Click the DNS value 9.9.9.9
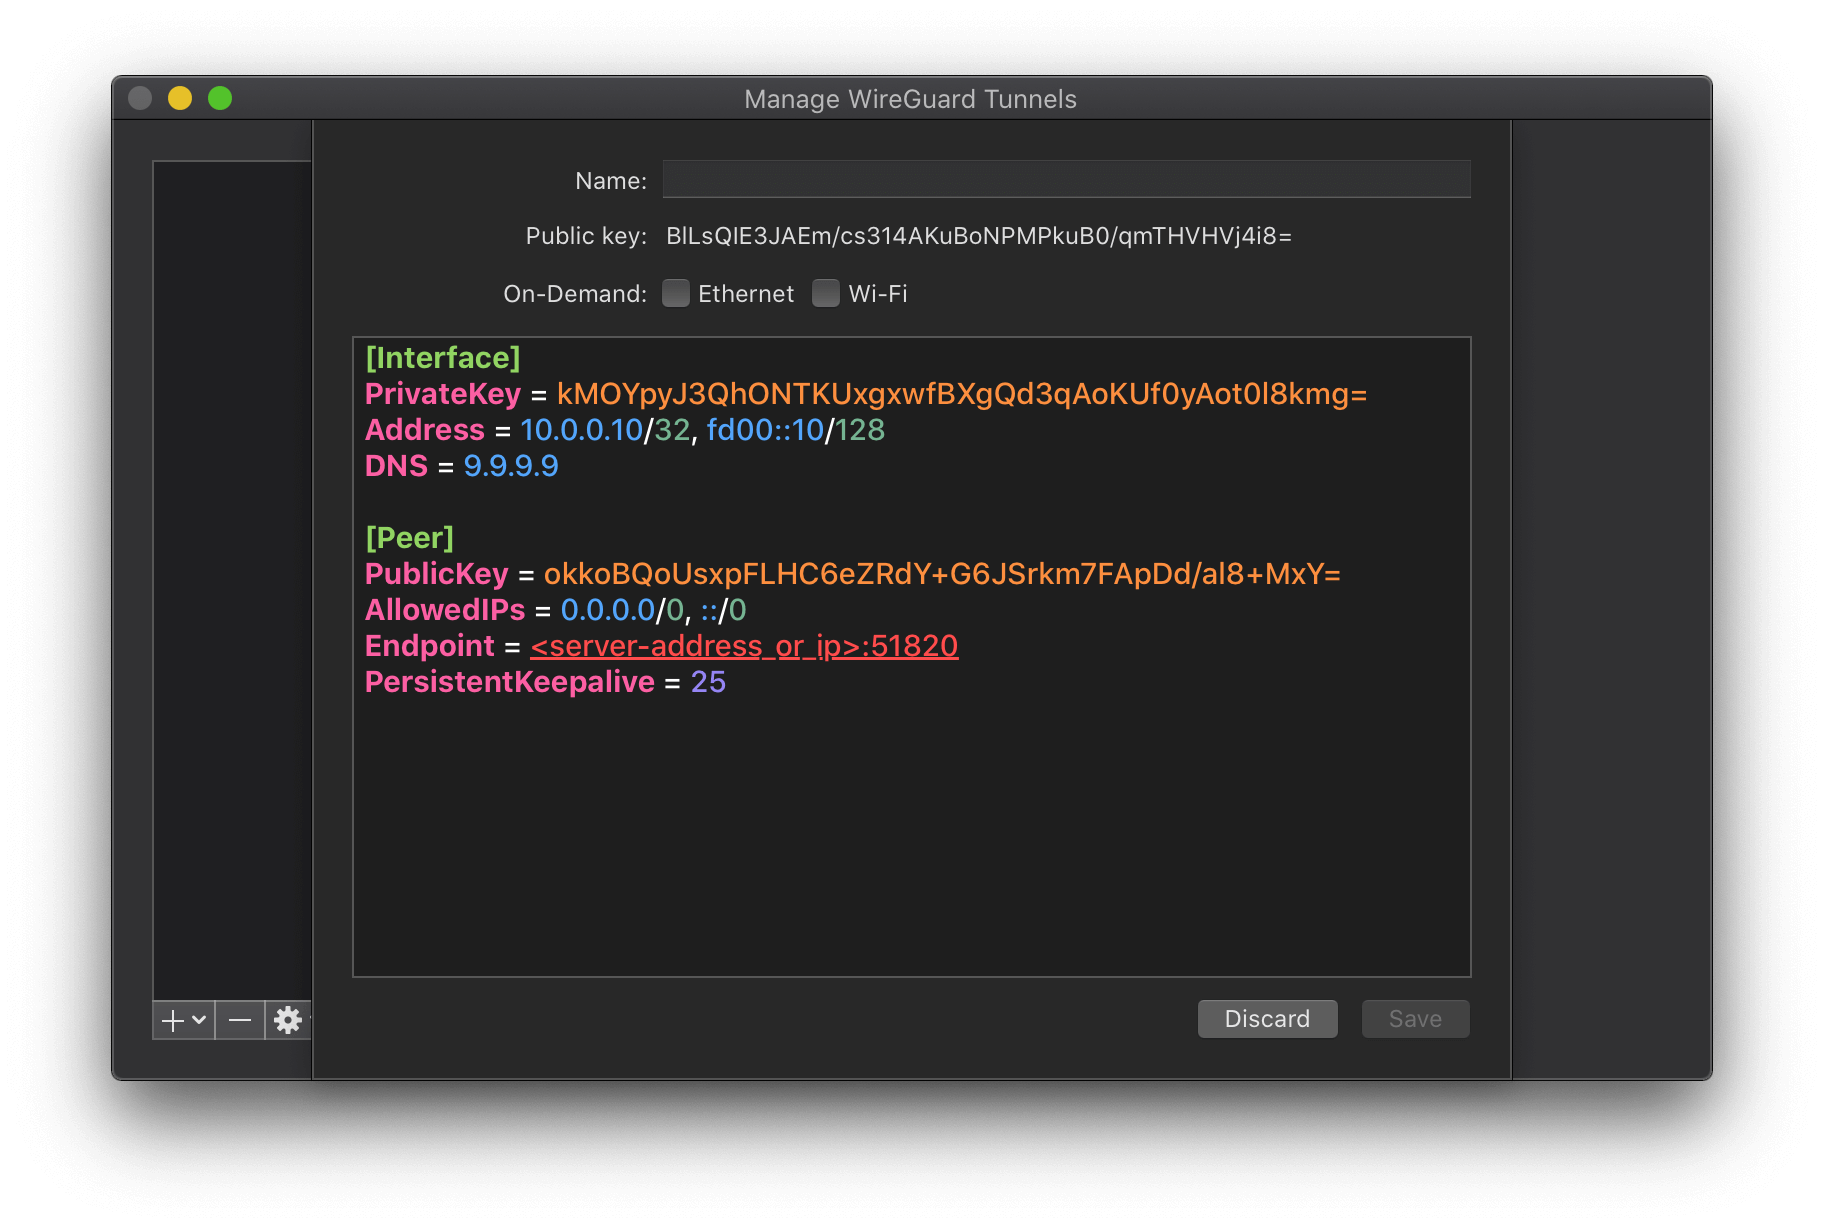The height and width of the screenshot is (1228, 1824). [511, 466]
